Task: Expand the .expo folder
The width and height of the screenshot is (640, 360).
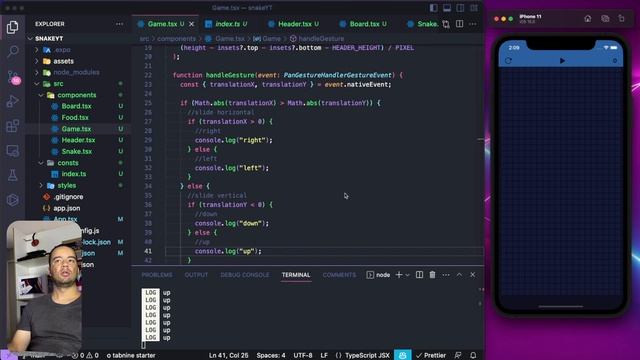Action: click(x=62, y=49)
